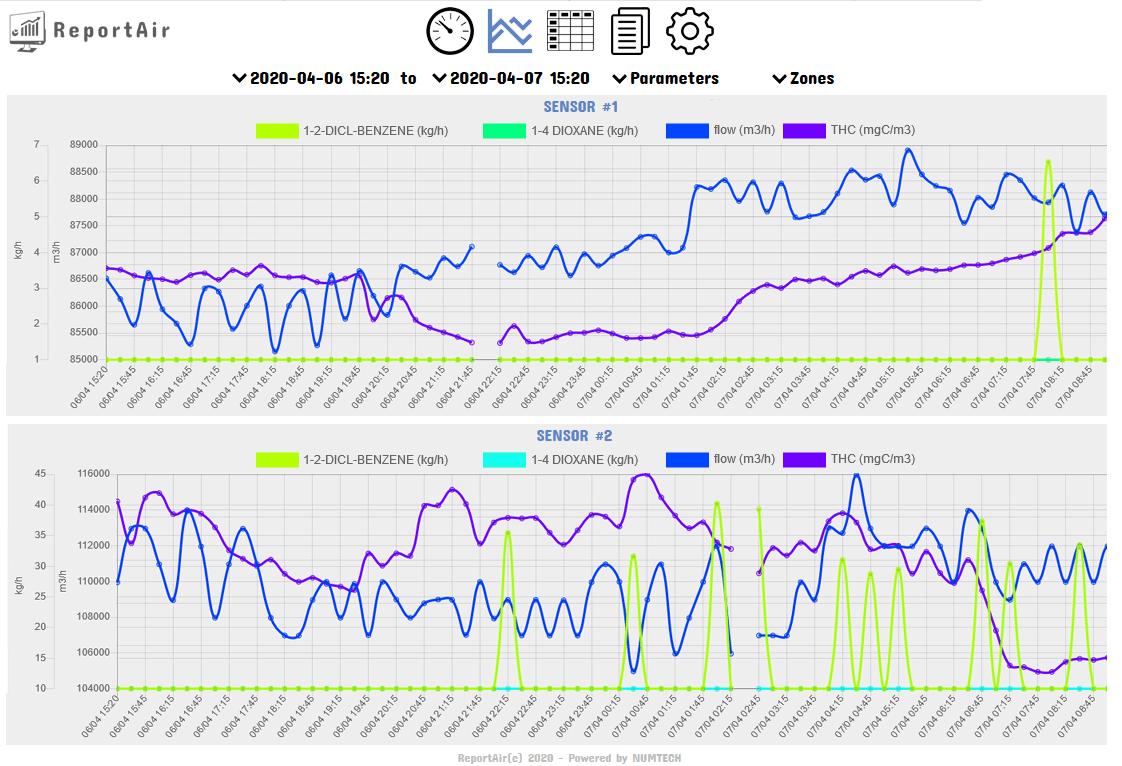1122x766 pixels.
Task: Open the Parameters dropdown
Action: (666, 78)
